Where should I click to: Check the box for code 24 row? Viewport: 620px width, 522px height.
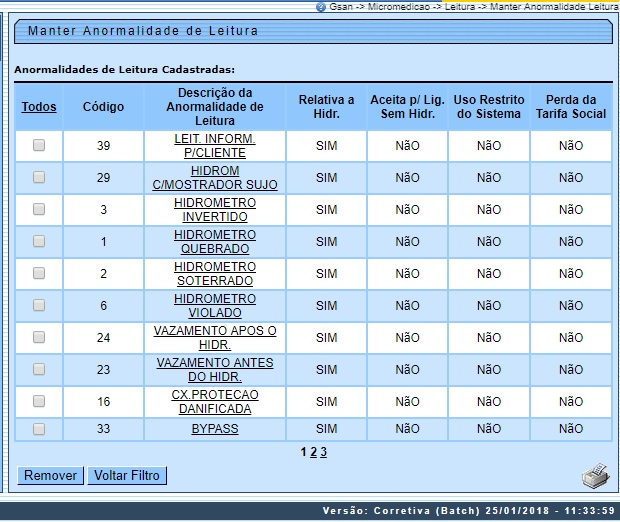[39, 338]
